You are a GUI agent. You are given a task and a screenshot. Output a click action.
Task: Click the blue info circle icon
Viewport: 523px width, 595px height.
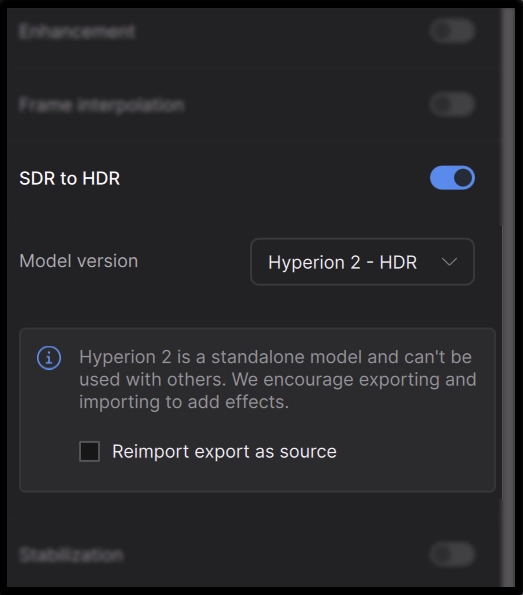pyautogui.click(x=49, y=357)
